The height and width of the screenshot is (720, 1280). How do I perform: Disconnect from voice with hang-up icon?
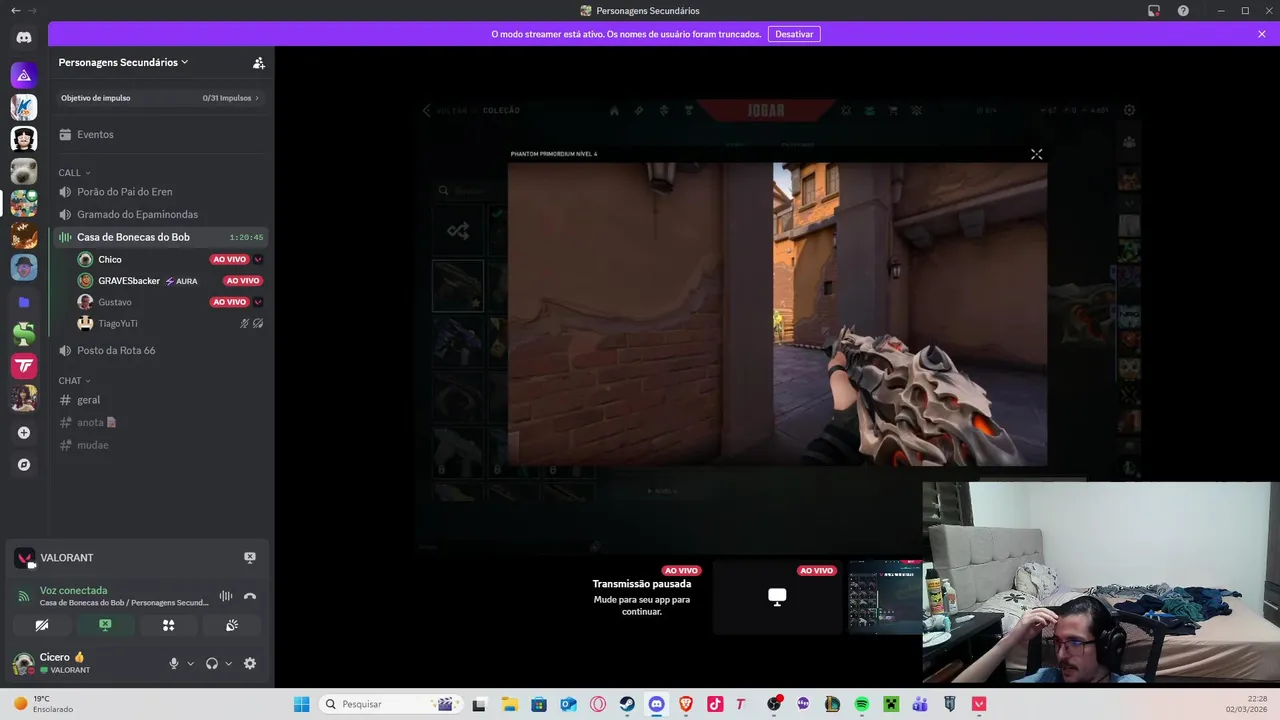click(250, 596)
